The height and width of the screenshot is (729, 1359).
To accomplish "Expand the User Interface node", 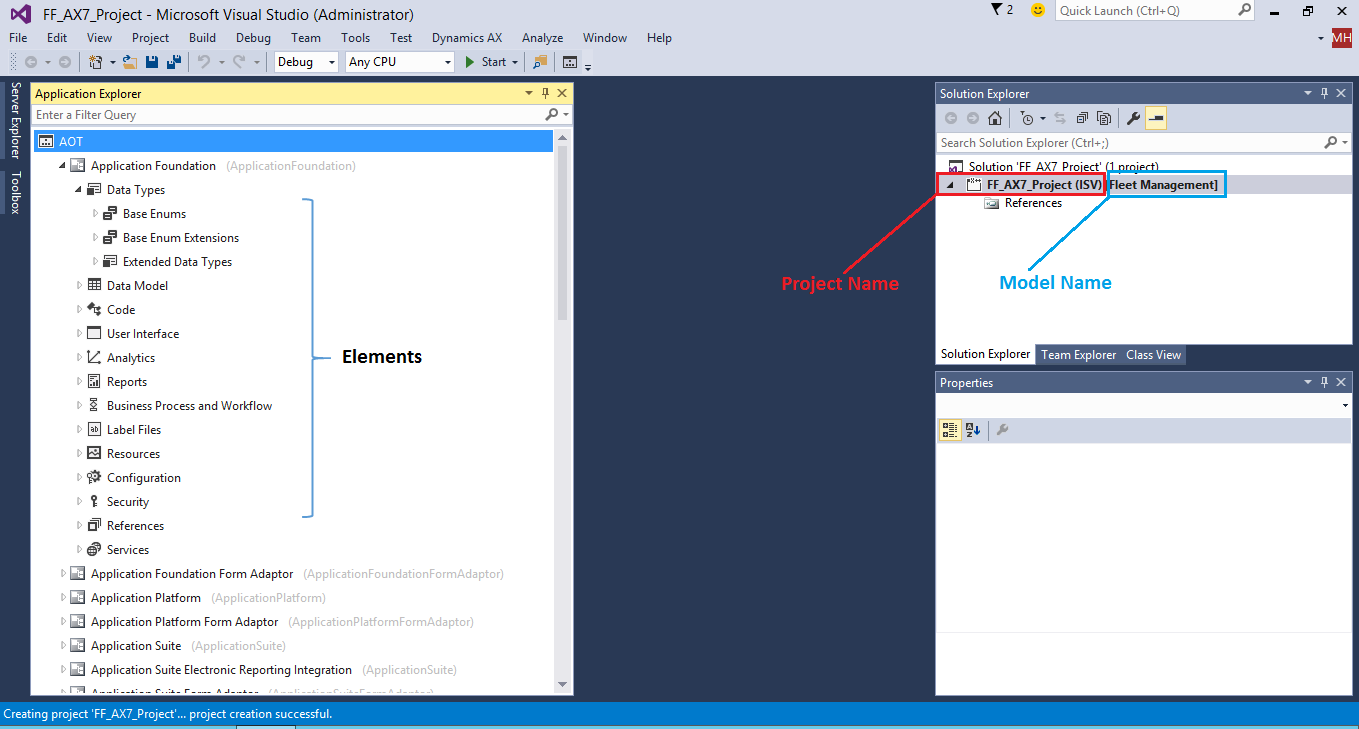I will 79,334.
